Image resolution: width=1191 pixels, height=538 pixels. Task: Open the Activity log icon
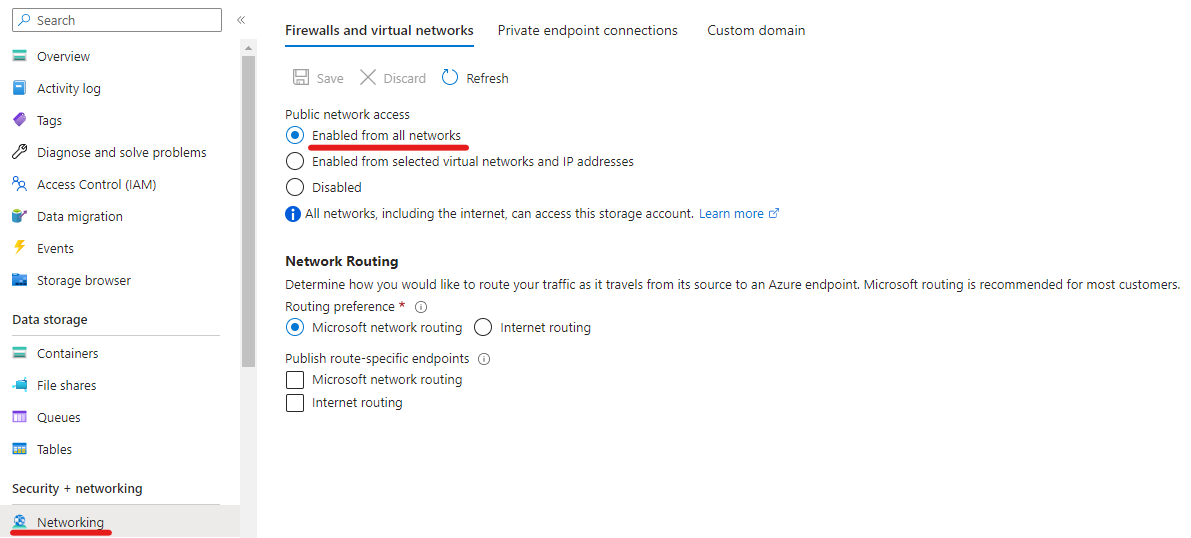20,88
